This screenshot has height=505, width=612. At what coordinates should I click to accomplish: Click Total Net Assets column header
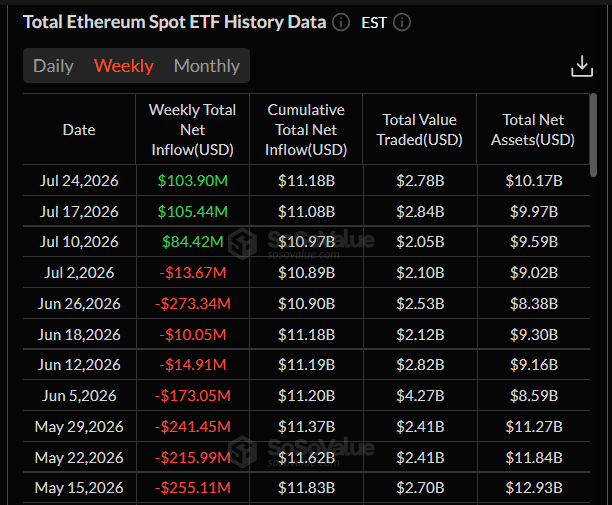533,130
